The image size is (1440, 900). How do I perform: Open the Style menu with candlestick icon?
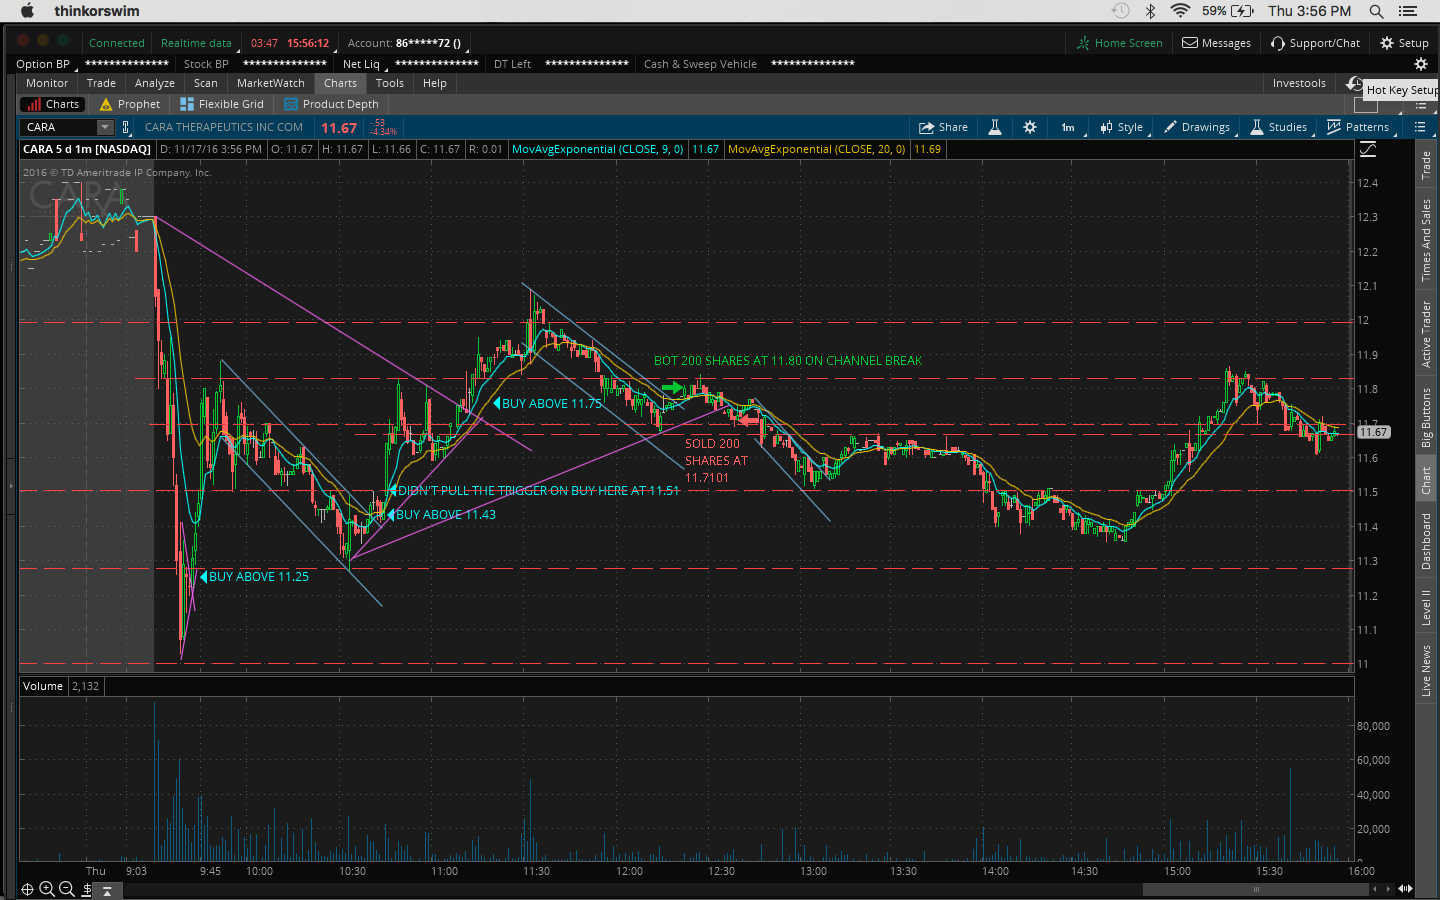click(1122, 127)
